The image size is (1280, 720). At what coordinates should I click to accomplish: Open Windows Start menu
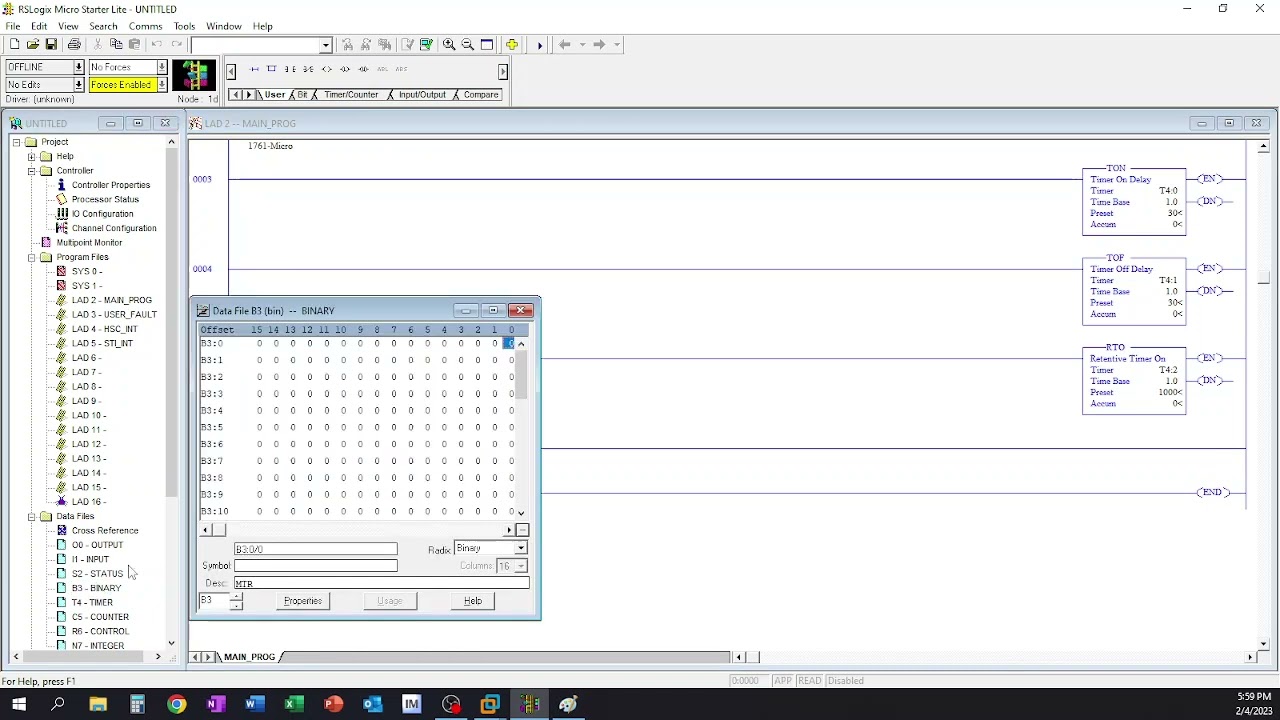point(19,704)
